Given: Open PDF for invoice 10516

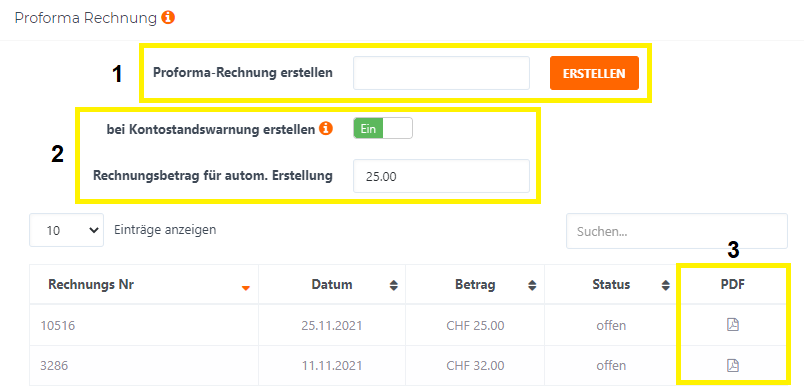Looking at the screenshot, I should pyautogui.click(x=733, y=324).
